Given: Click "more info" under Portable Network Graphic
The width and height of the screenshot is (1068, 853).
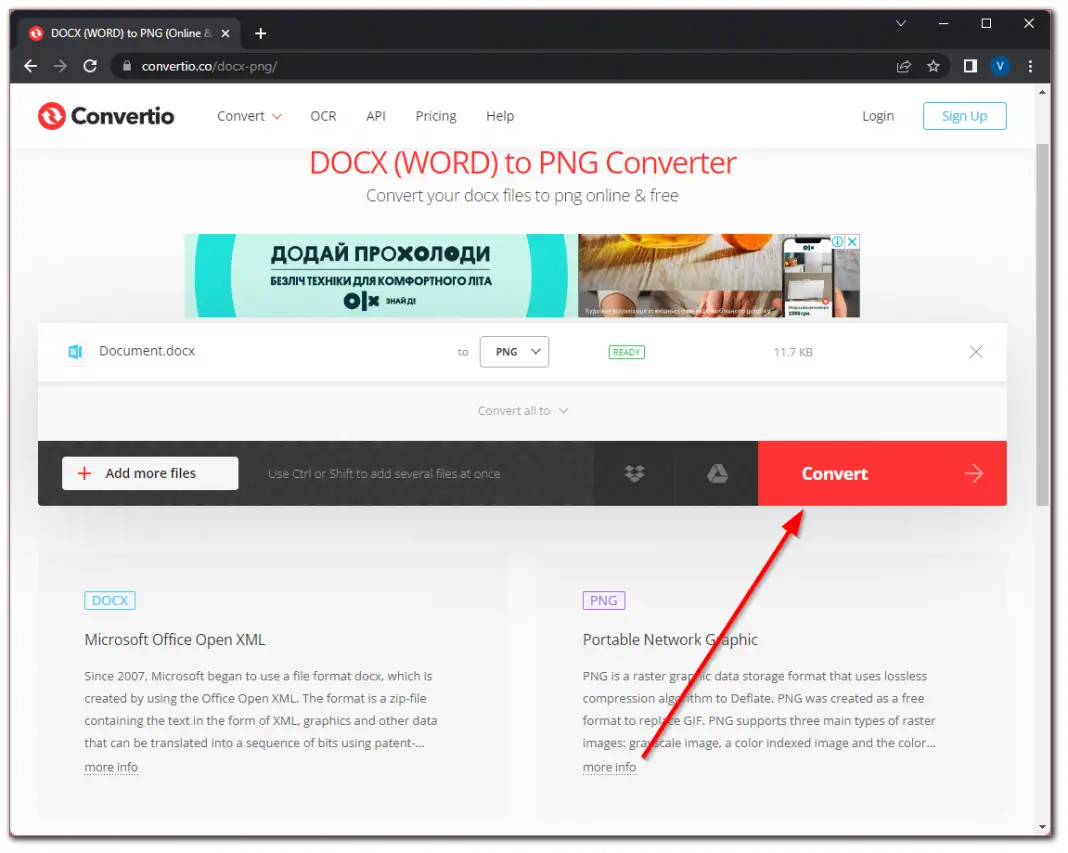Looking at the screenshot, I should 609,766.
